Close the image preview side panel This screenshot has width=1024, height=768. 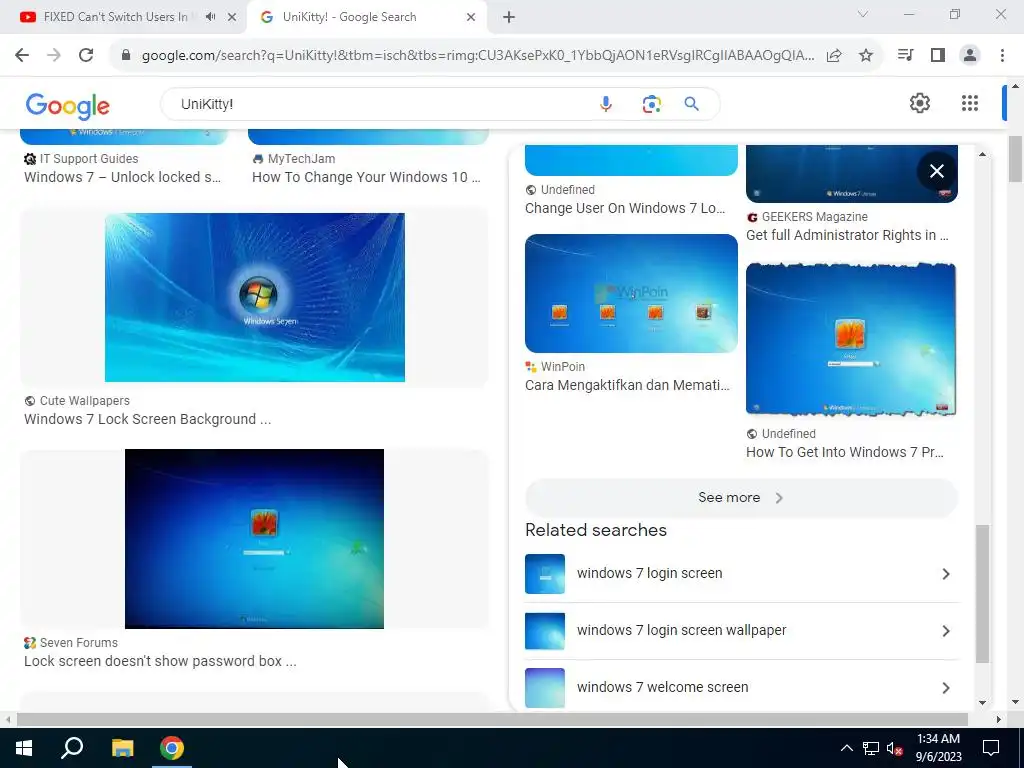coord(936,171)
